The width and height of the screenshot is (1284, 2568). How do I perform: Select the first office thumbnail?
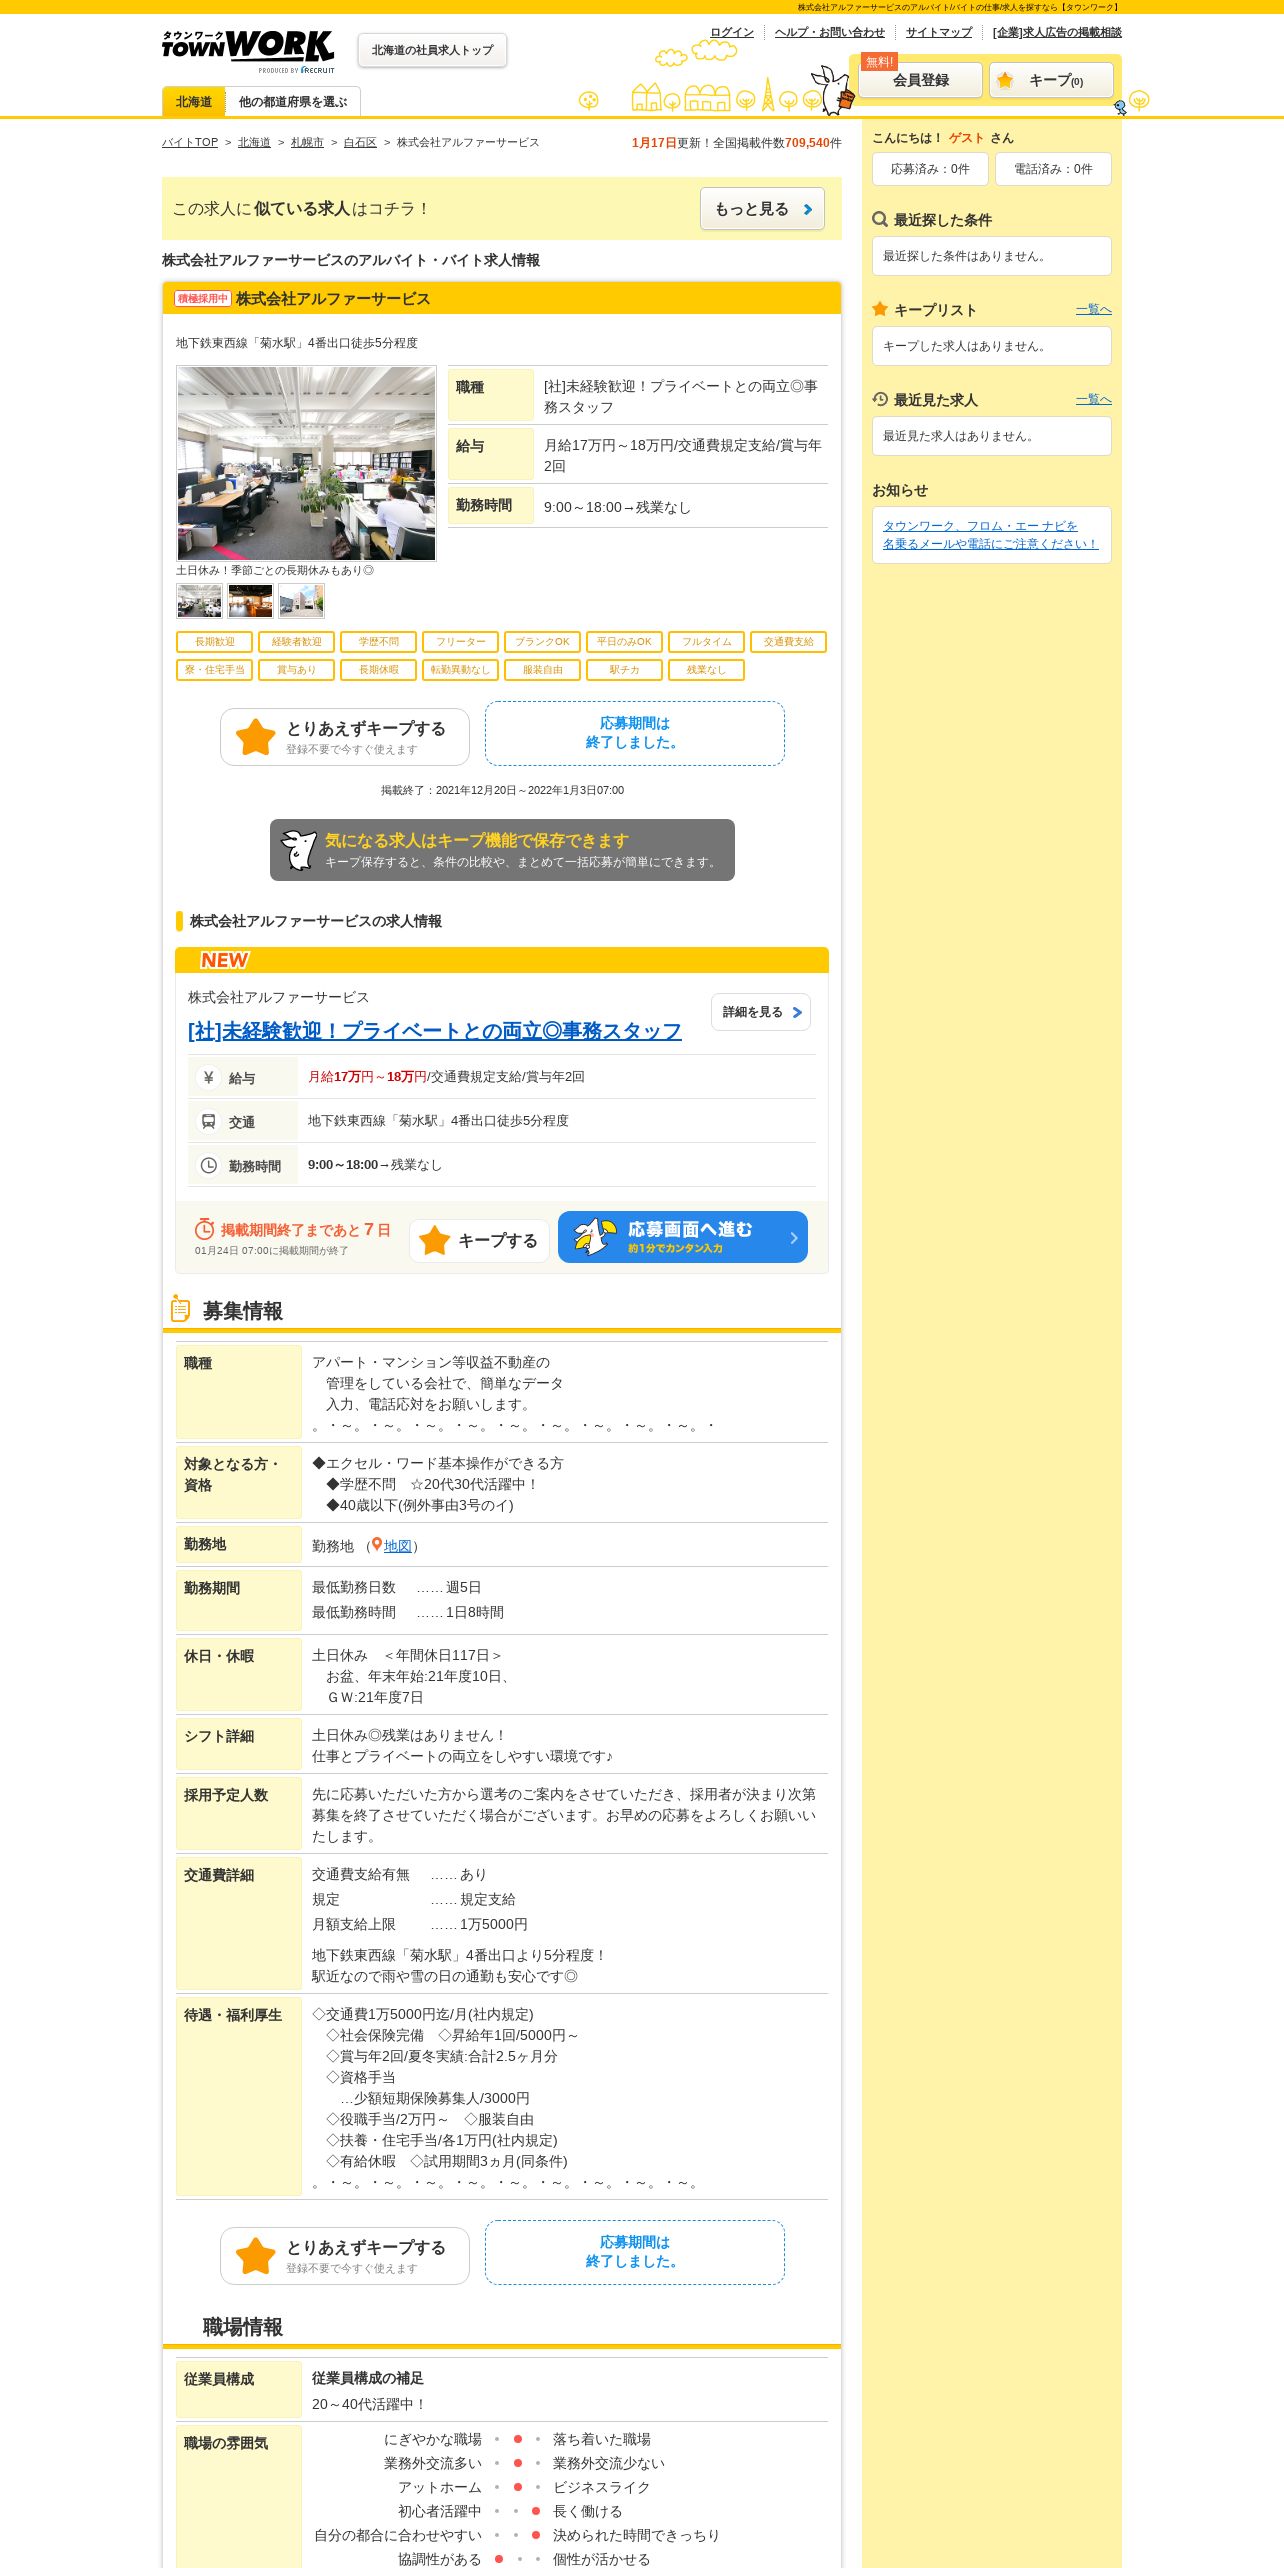199,601
